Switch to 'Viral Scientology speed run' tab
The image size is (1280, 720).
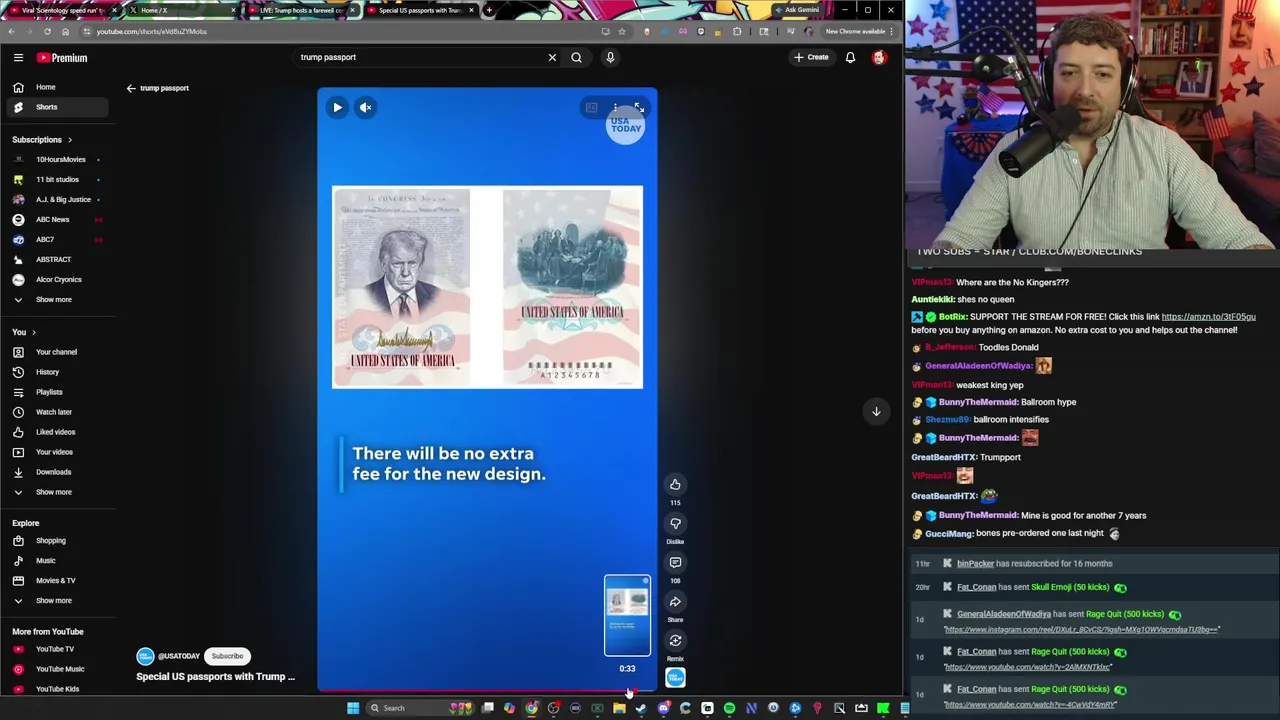pos(62,10)
